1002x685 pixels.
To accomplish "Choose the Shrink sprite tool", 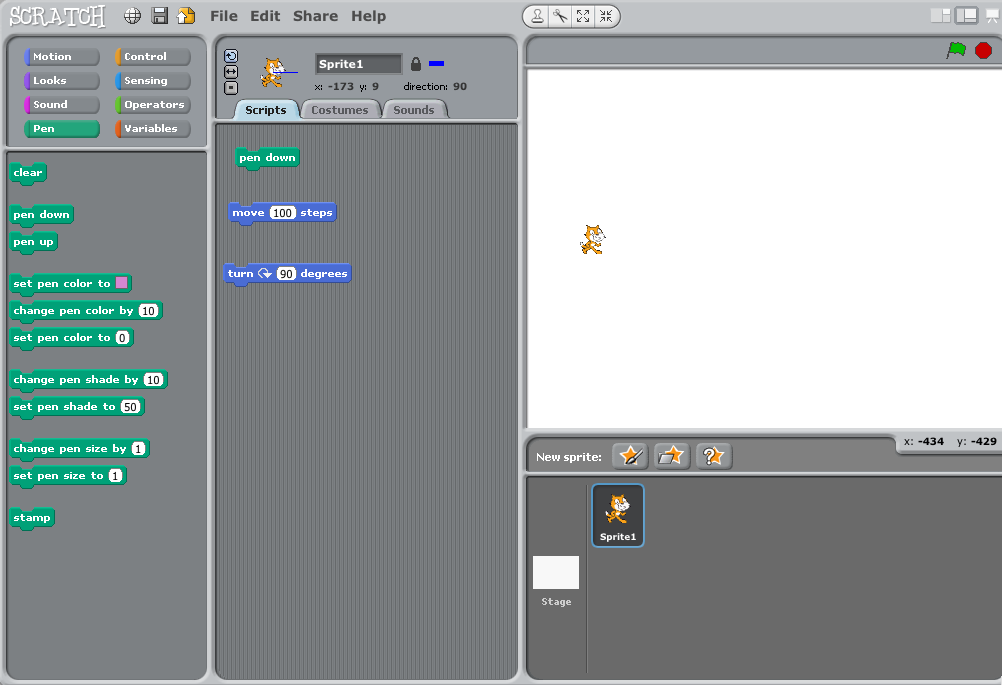I will point(606,16).
